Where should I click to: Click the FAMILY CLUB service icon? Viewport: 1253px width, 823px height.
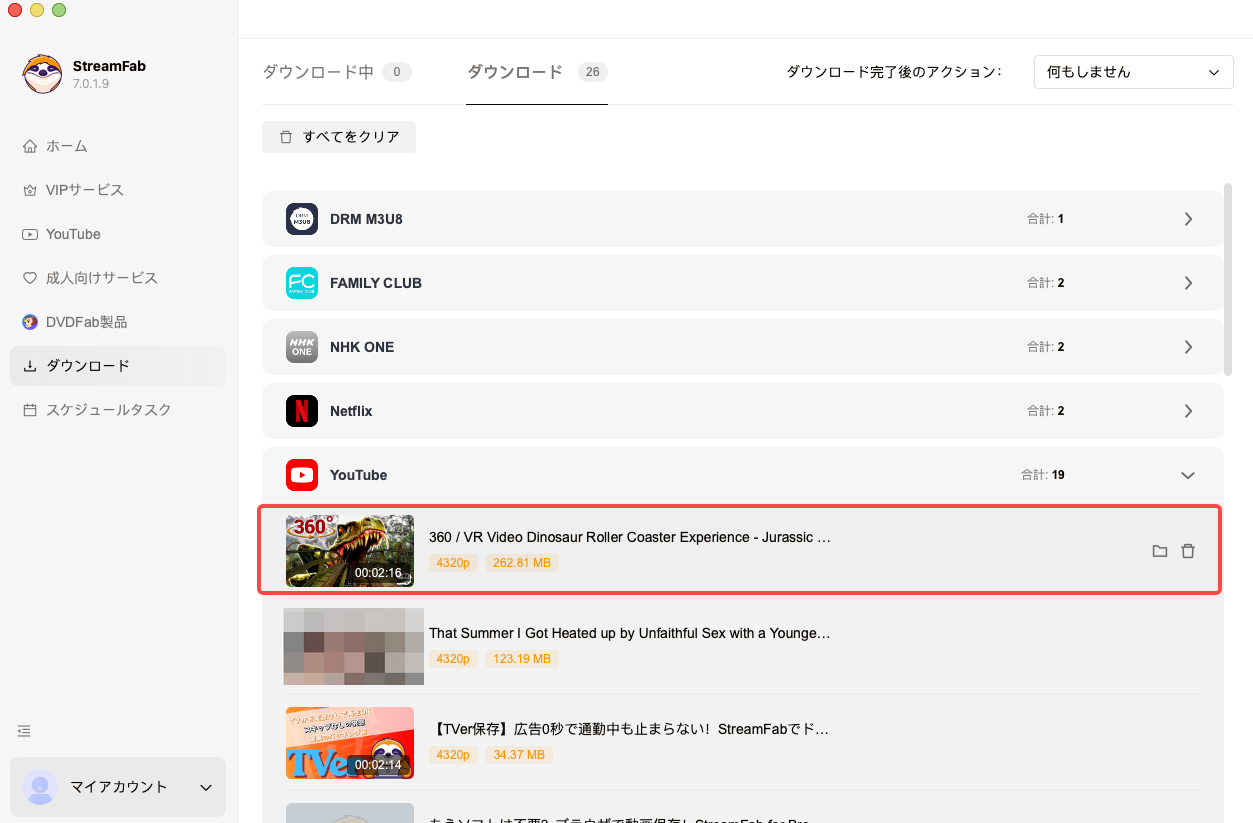(302, 283)
